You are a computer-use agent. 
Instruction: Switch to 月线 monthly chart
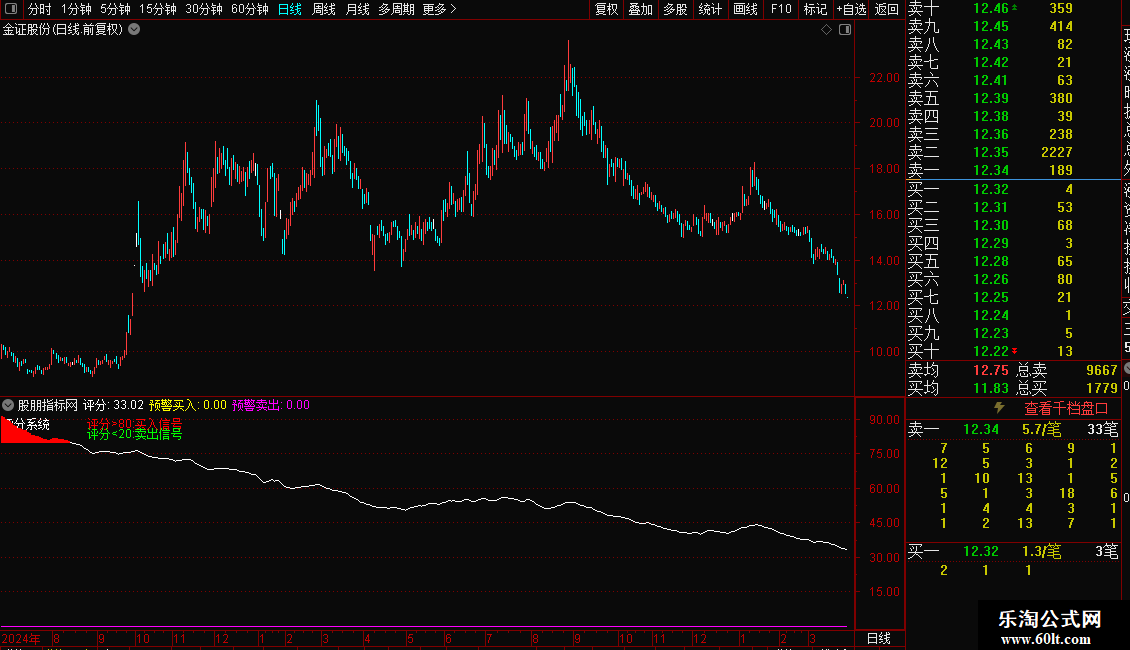point(357,9)
